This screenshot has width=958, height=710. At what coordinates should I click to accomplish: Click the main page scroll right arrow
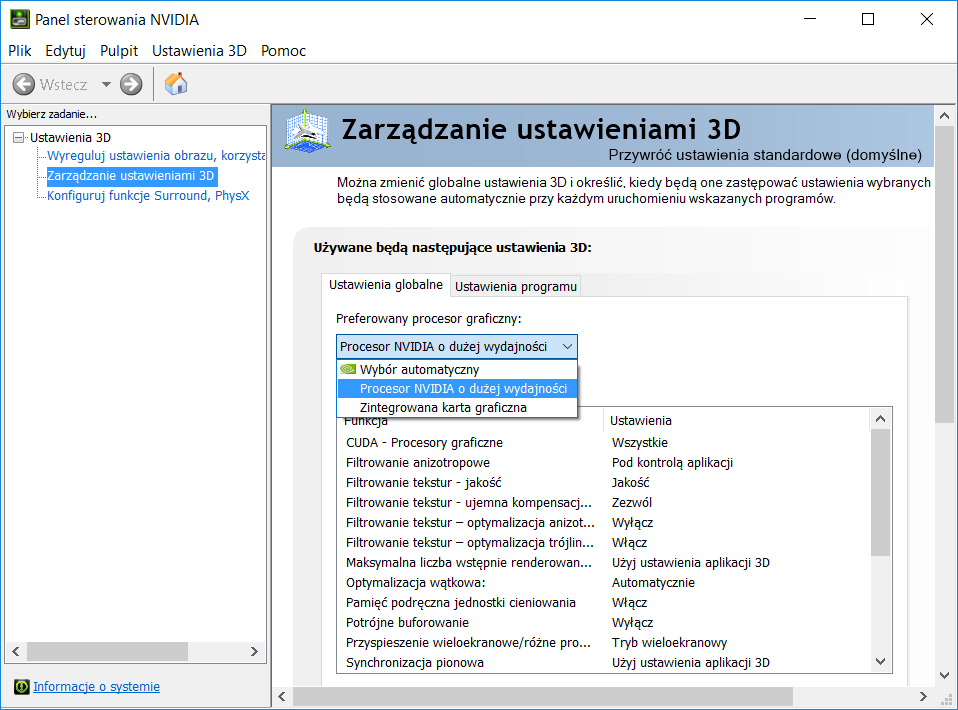923,696
